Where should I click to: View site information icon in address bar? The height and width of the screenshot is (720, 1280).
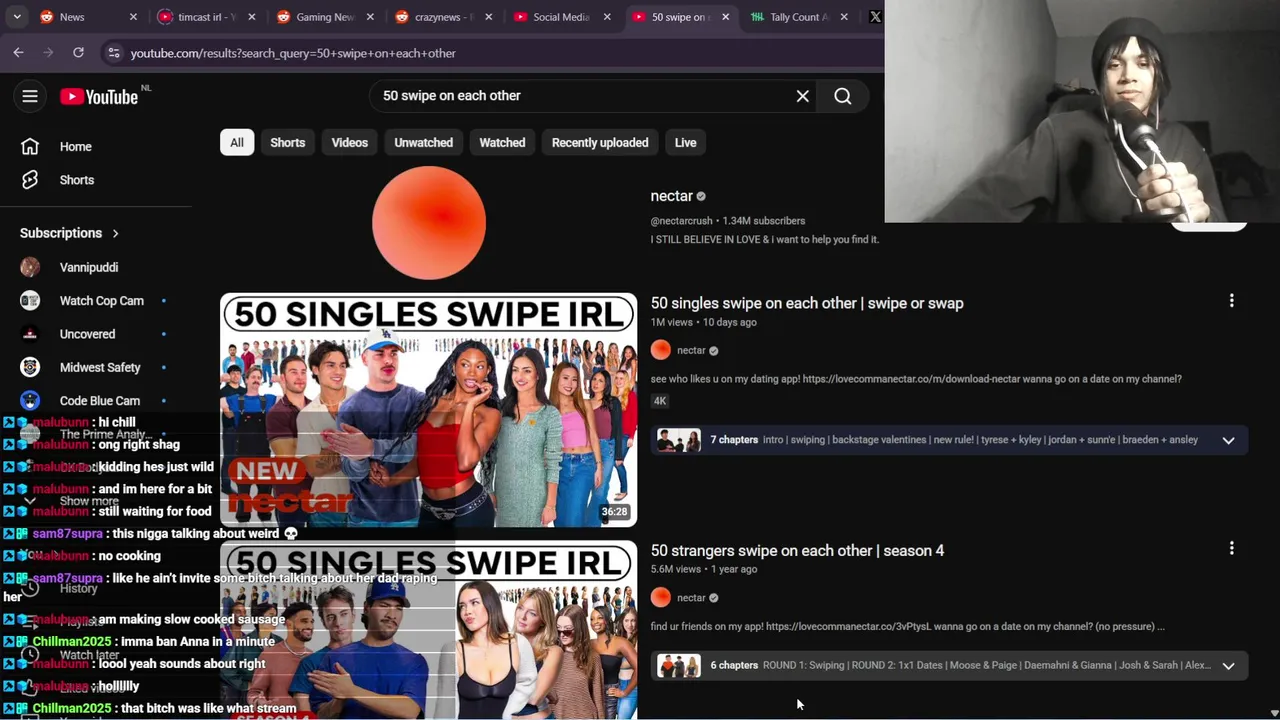(113, 53)
